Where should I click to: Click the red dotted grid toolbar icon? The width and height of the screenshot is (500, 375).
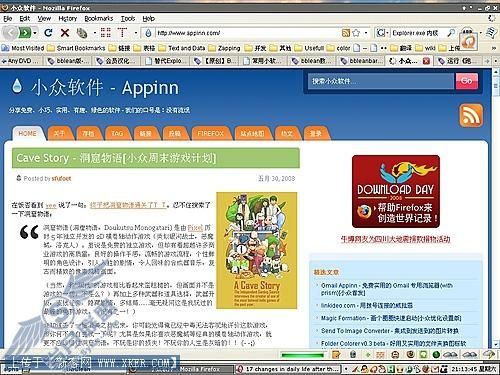(106, 32)
